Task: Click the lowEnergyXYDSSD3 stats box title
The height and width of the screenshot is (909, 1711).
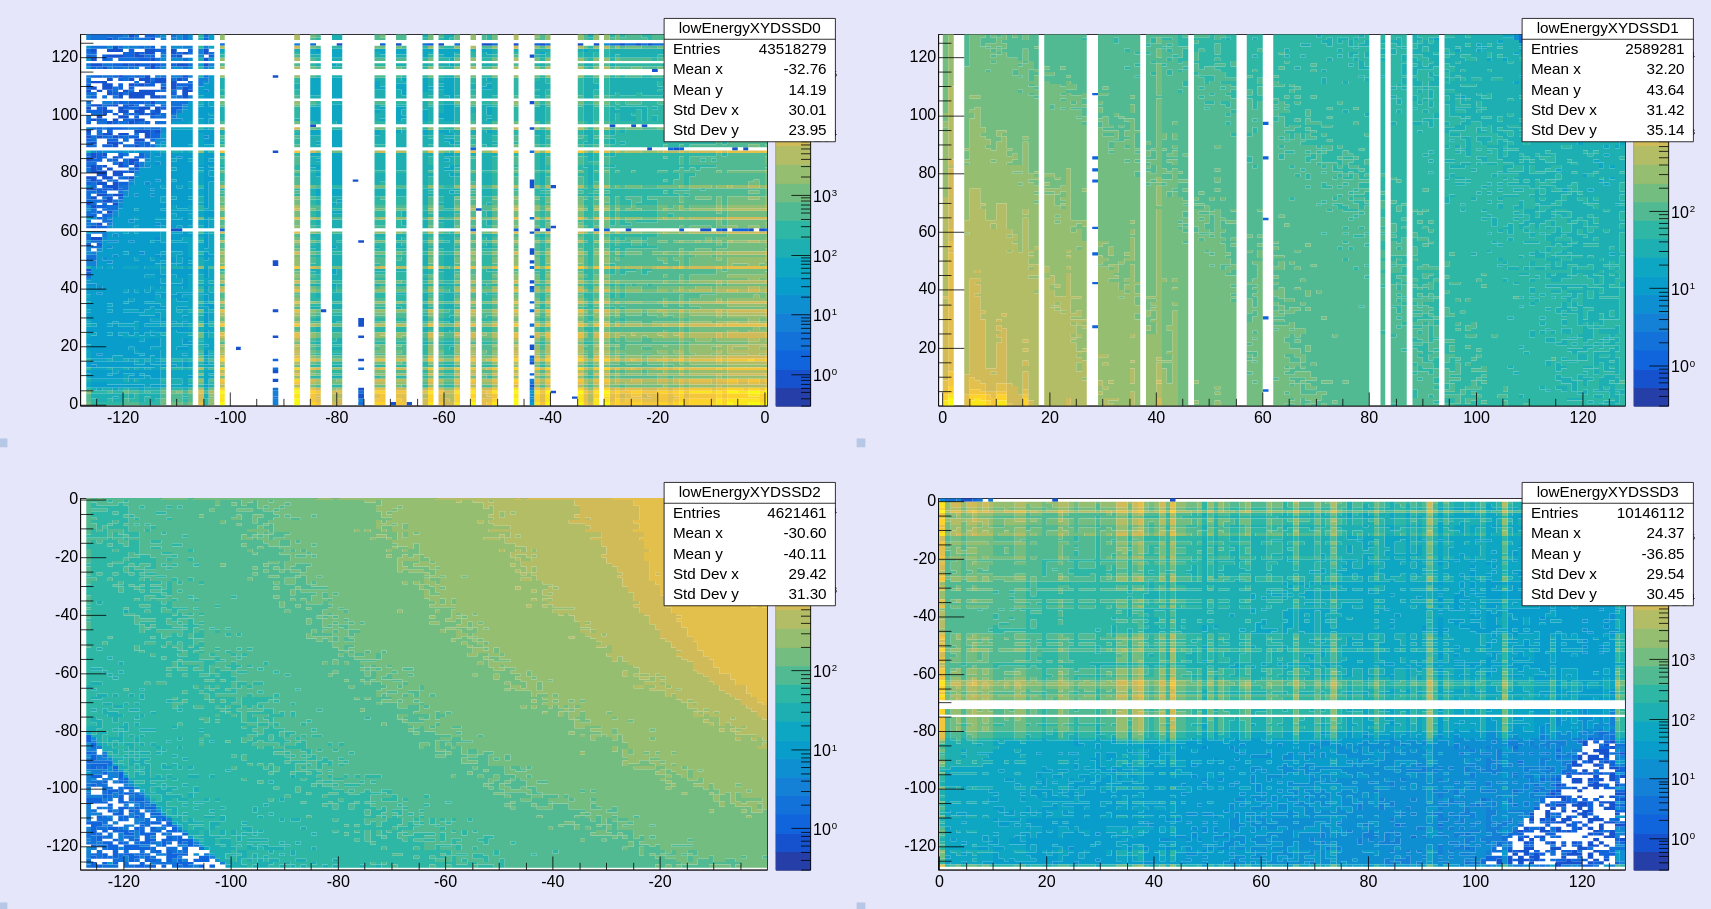Action: tap(1605, 492)
